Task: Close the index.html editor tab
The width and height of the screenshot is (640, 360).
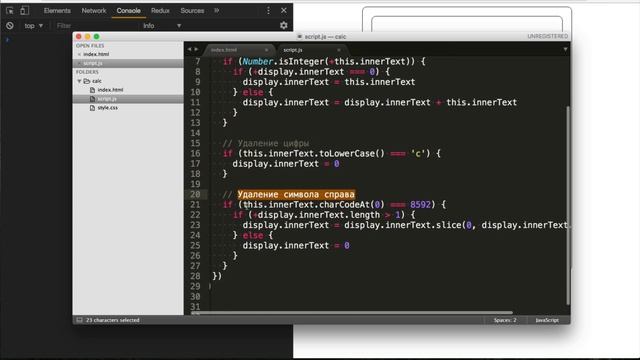Action: click(x=267, y=50)
